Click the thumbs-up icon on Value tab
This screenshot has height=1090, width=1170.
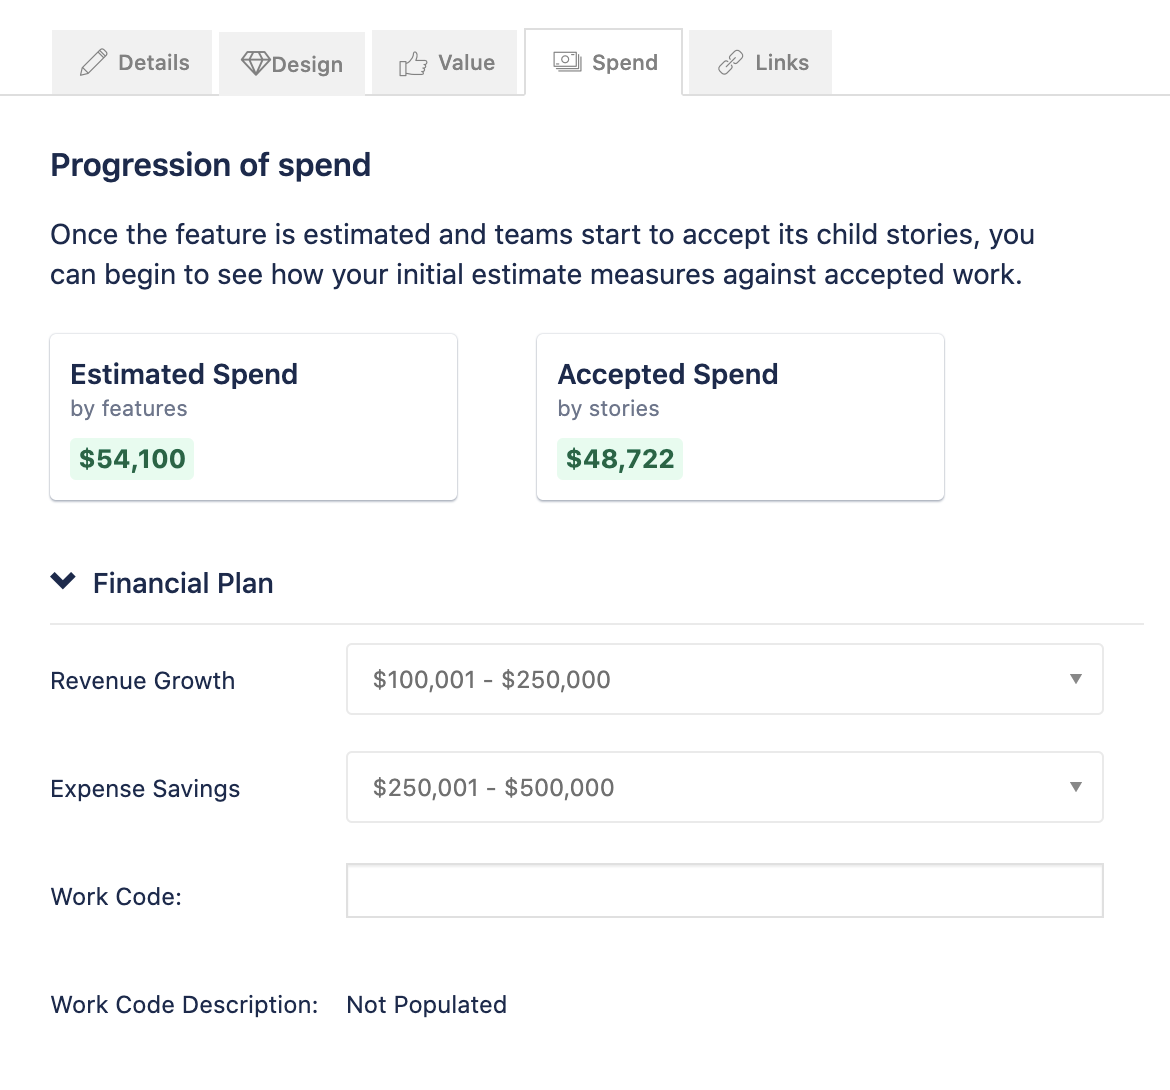coord(413,63)
